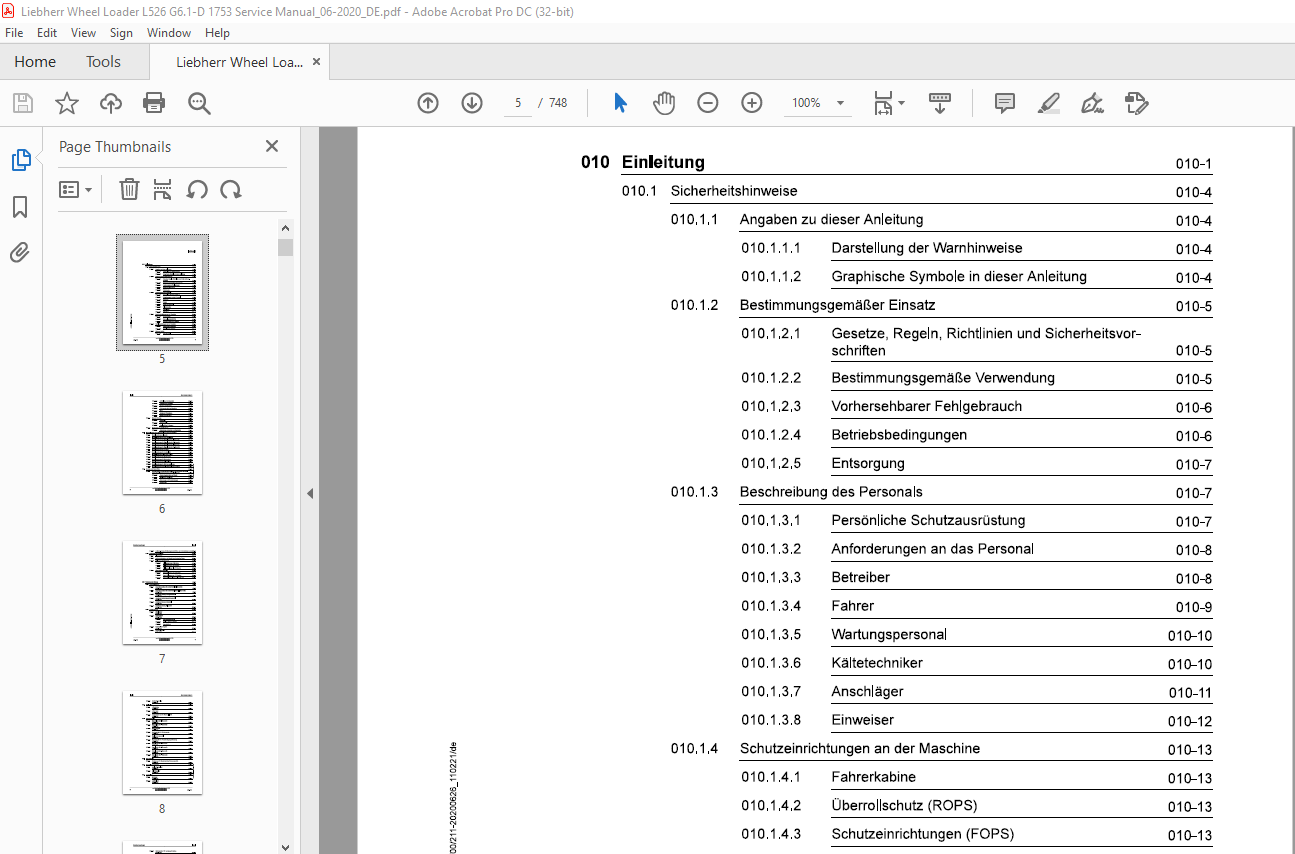Select the Highlight text tool

tap(1049, 103)
